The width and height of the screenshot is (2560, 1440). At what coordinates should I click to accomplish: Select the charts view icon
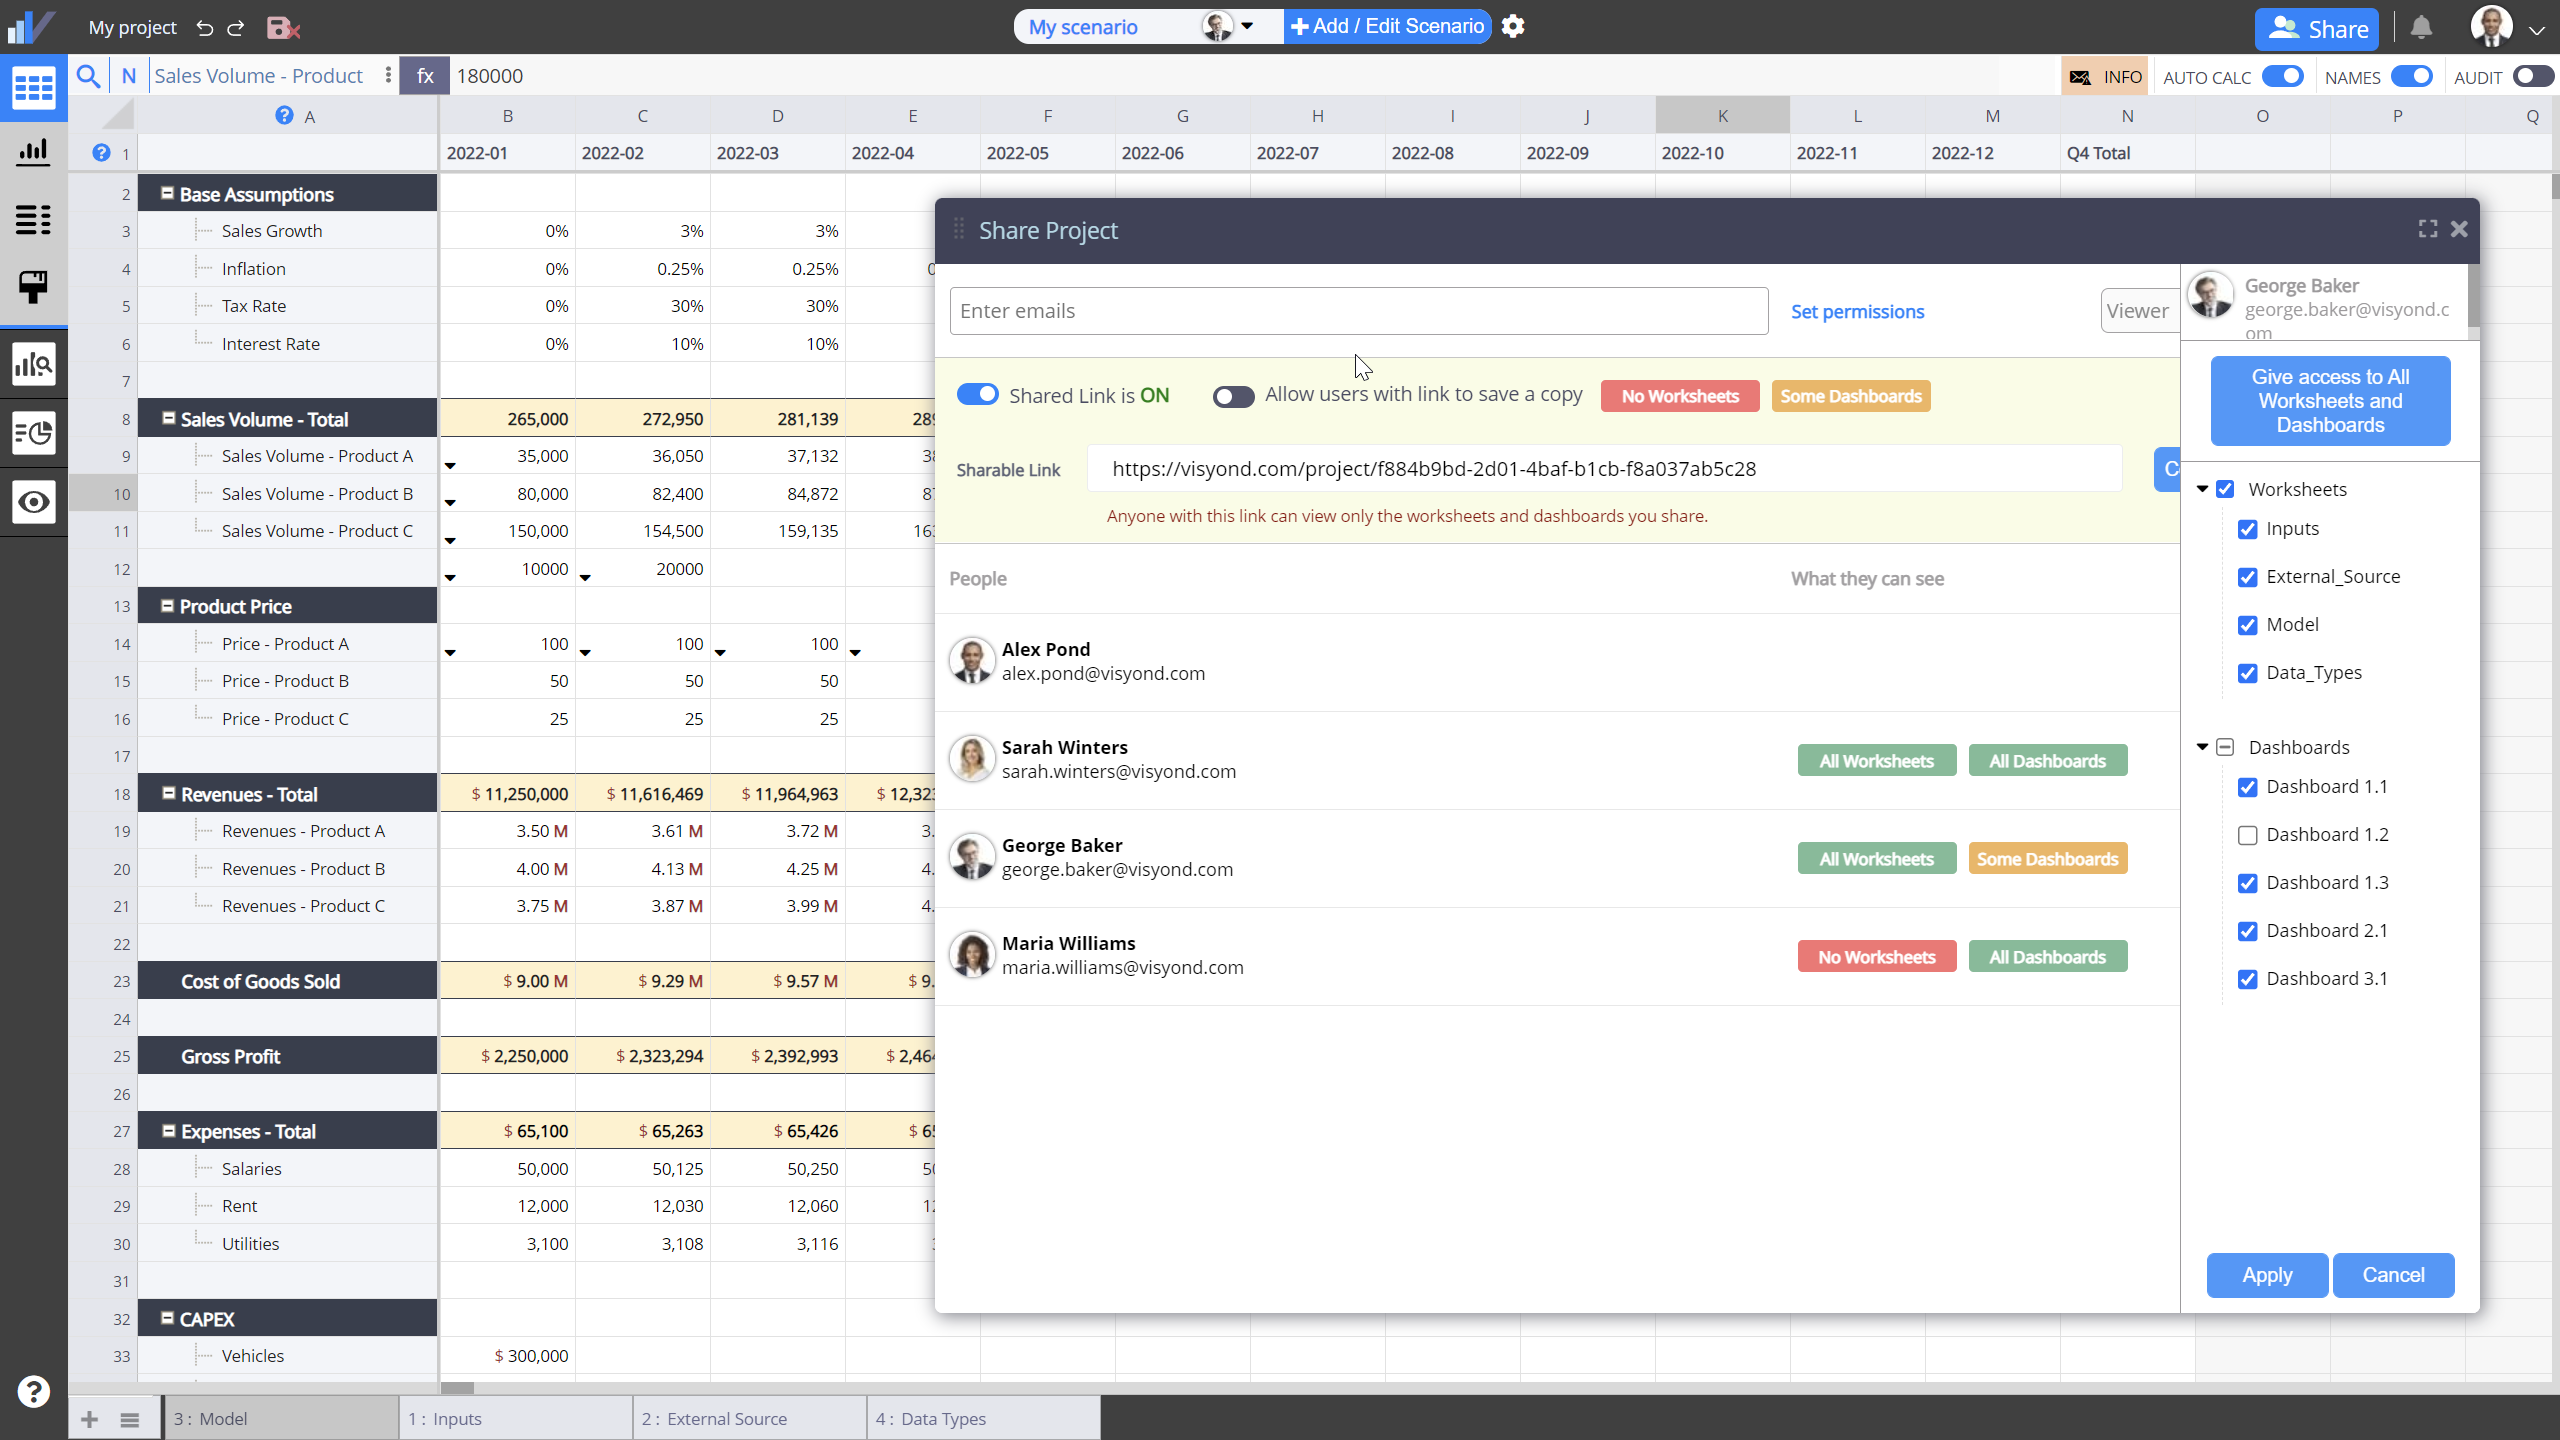34,152
